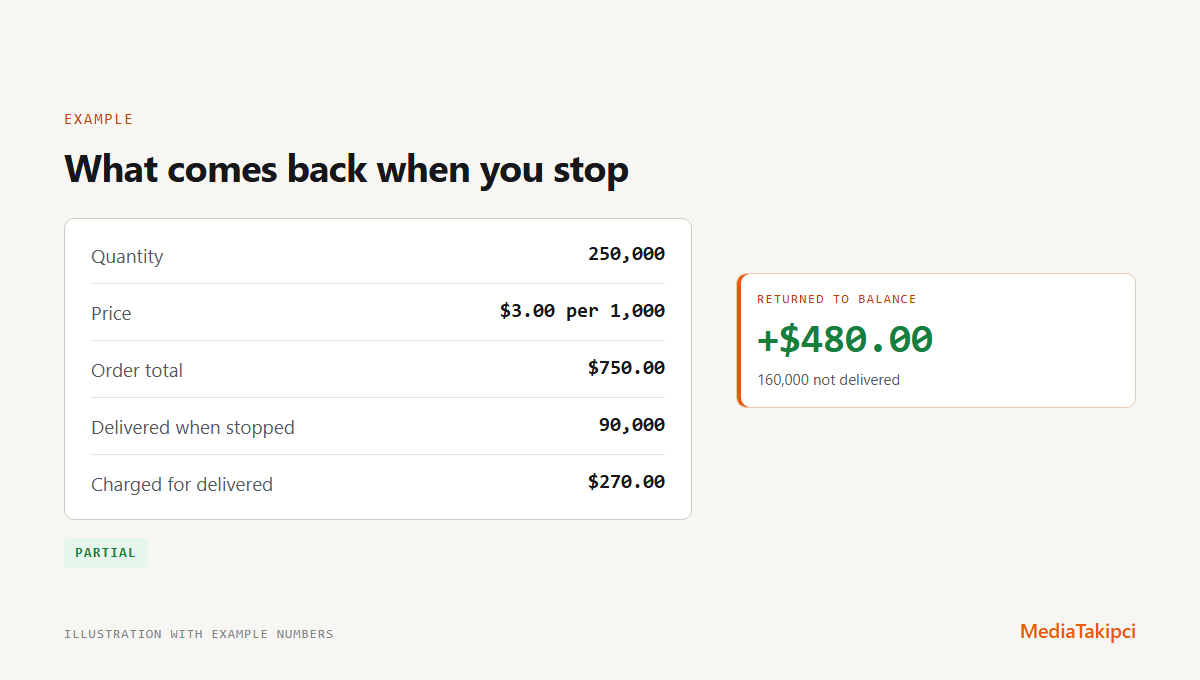Image resolution: width=1200 pixels, height=680 pixels.
Task: Select the Order total row label
Action: click(137, 370)
